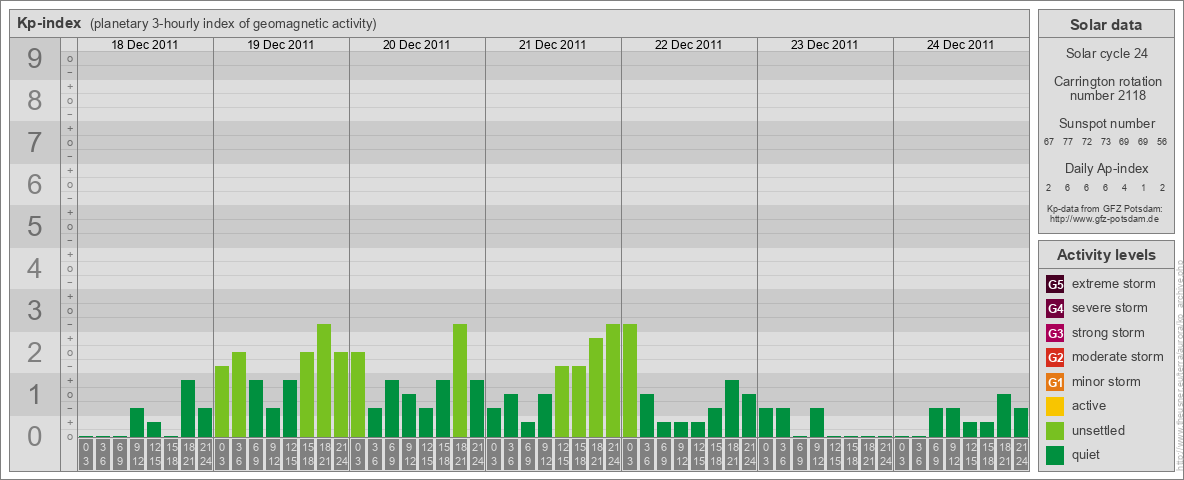The image size is (1184, 480).
Task: Click the yellow active level swatch
Action: (1055, 406)
